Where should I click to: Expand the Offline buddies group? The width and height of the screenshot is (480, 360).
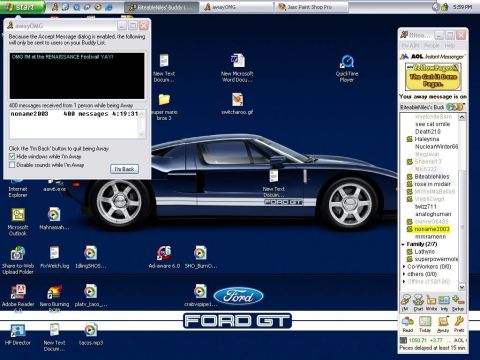pos(404,282)
